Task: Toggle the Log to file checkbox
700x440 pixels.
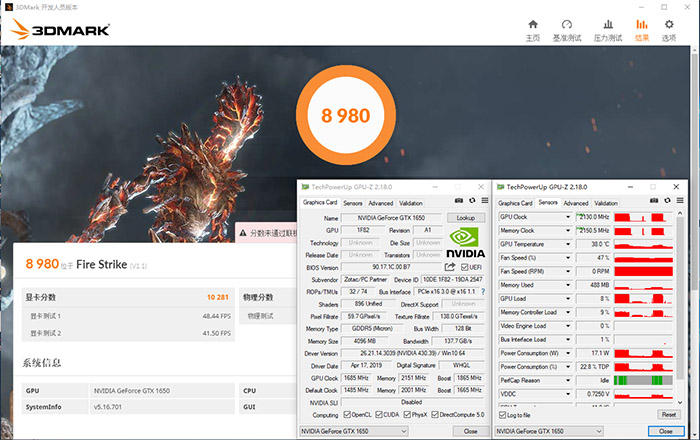Action: pos(502,415)
